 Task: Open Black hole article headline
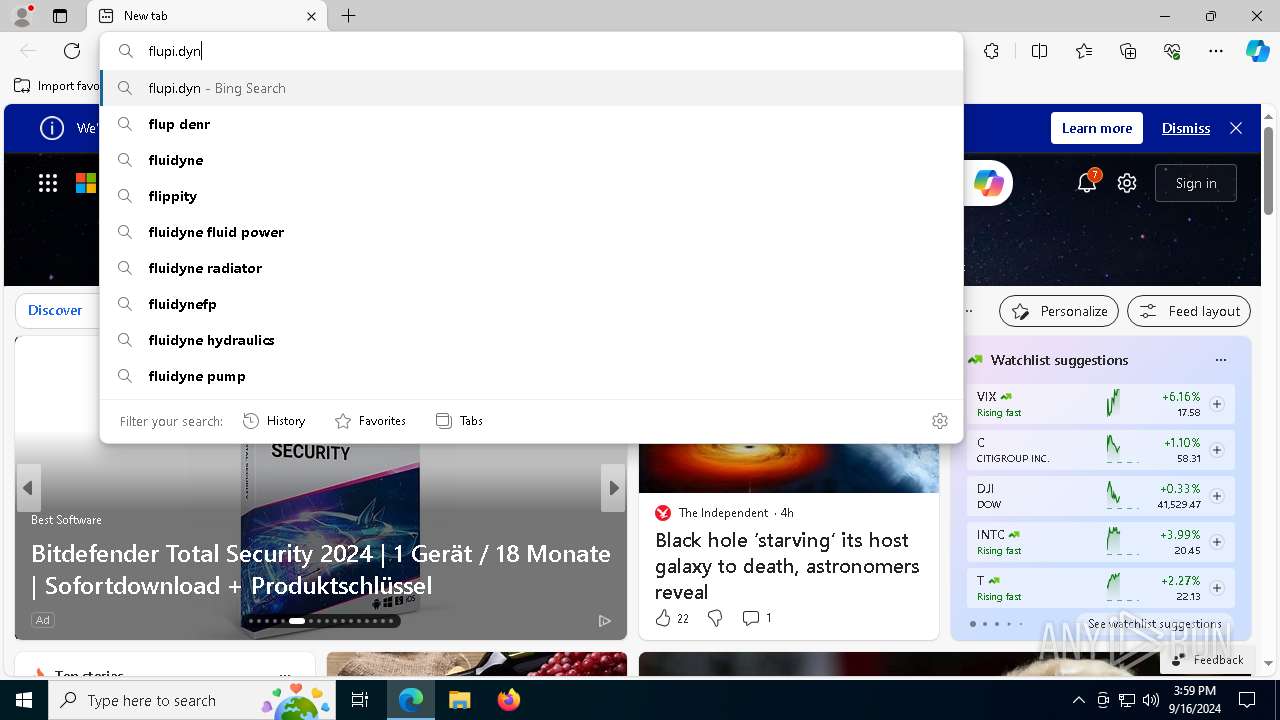point(787,566)
